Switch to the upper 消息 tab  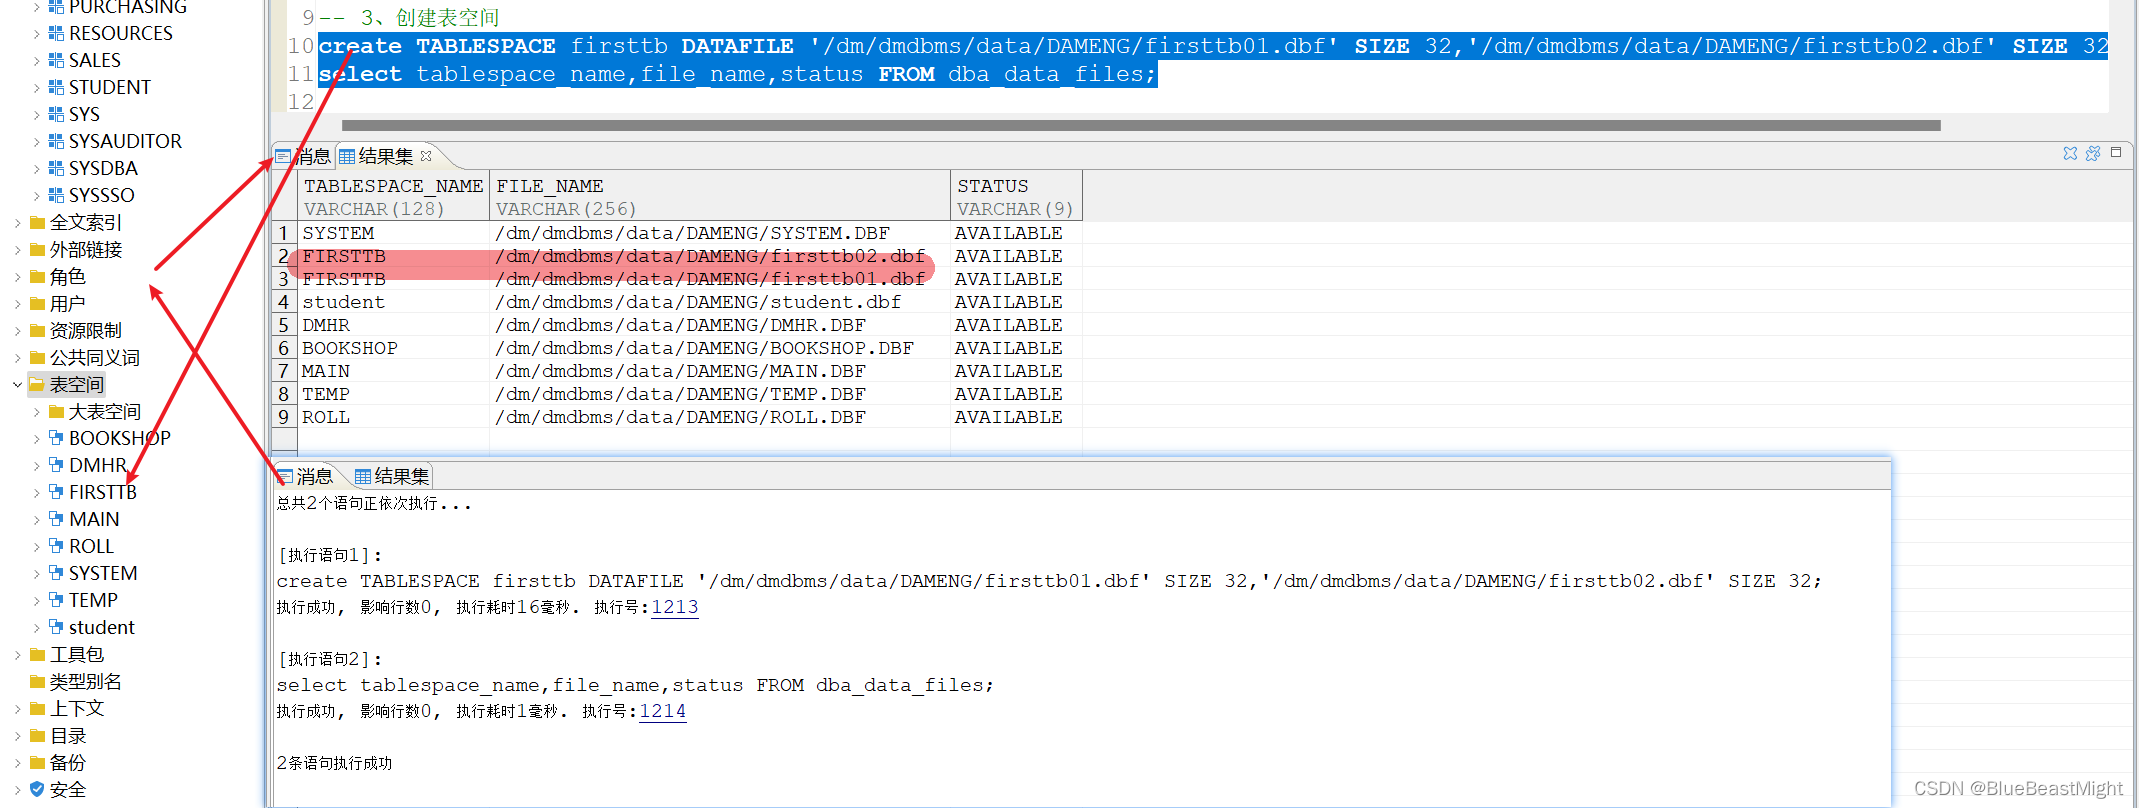tap(304, 156)
